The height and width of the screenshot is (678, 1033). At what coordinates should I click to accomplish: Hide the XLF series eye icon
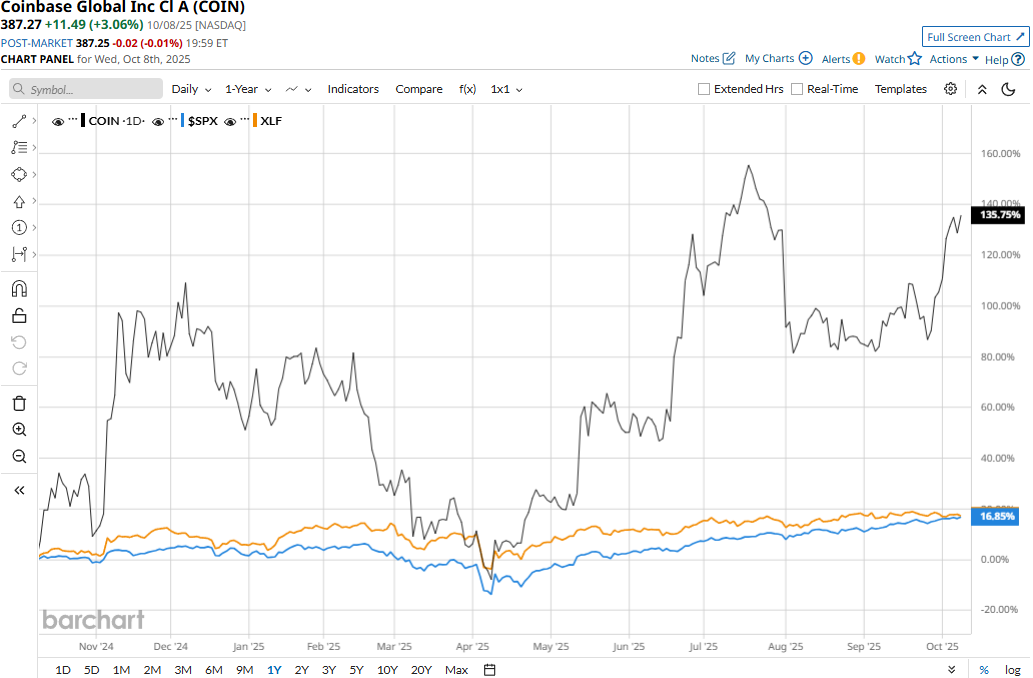(x=230, y=121)
